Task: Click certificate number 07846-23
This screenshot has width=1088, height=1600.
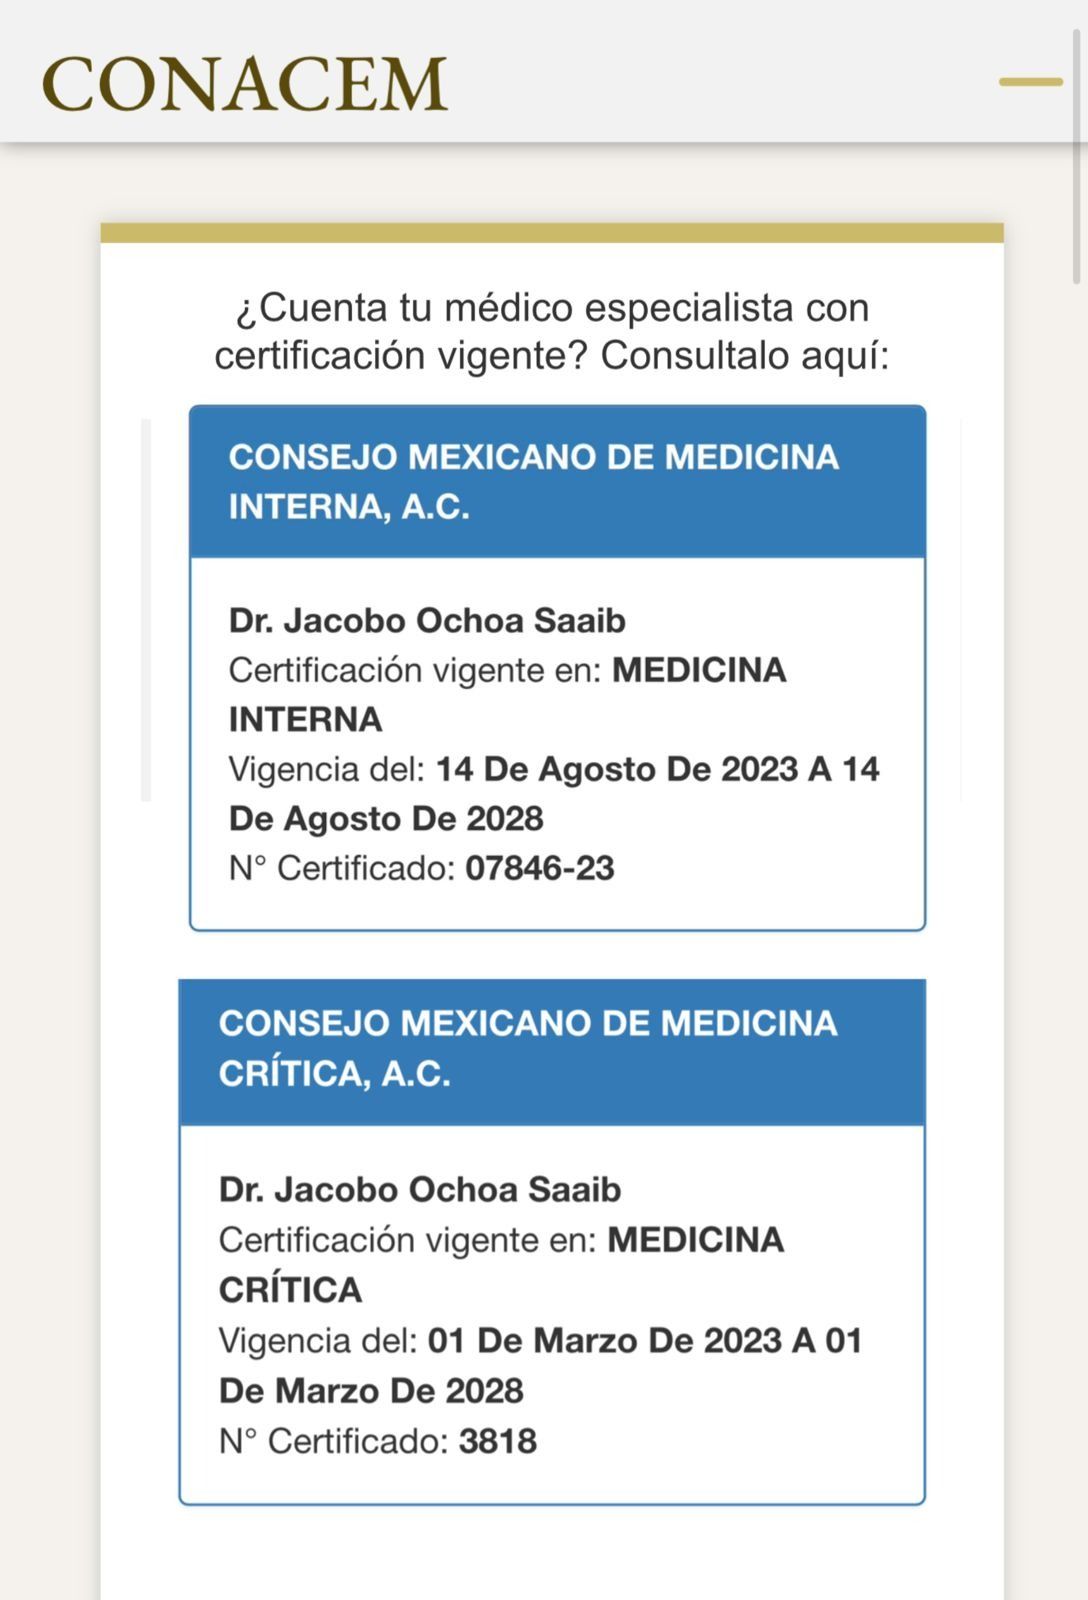Action: tap(540, 868)
